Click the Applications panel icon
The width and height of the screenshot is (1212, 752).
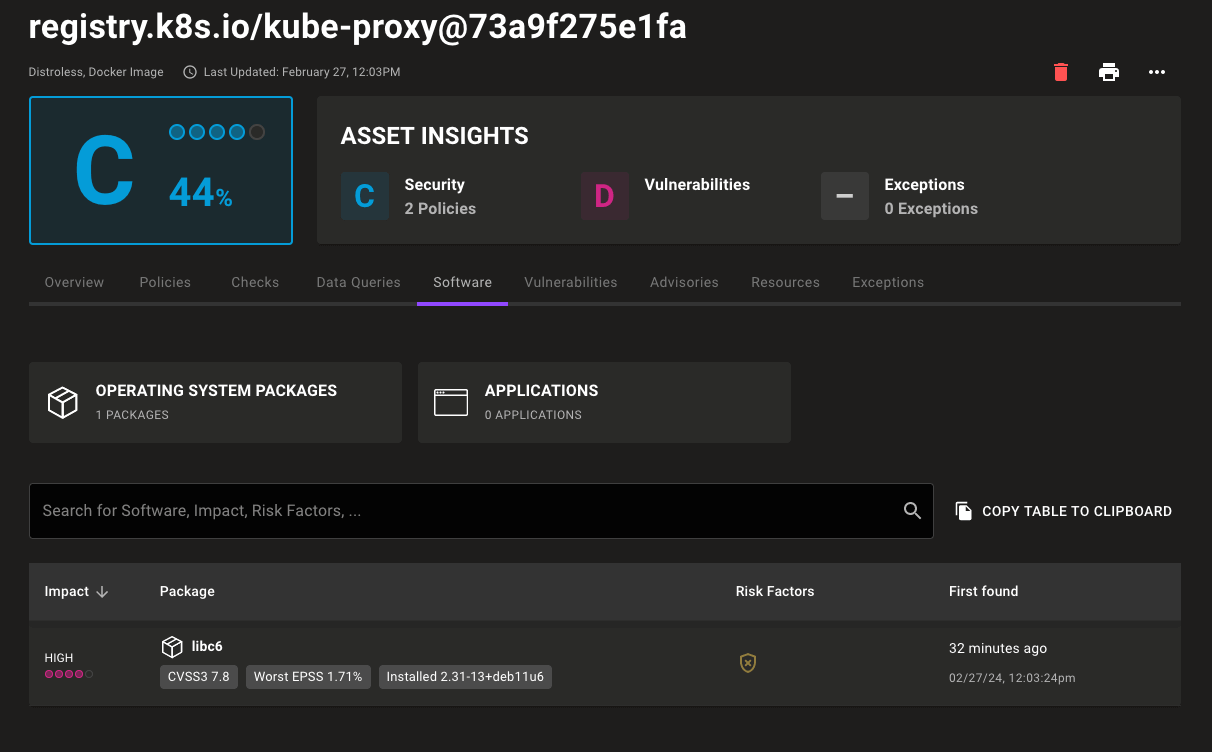pyautogui.click(x=451, y=402)
